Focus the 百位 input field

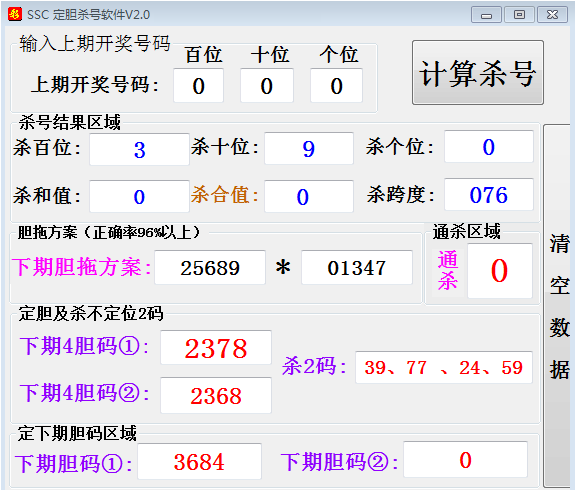[198, 85]
